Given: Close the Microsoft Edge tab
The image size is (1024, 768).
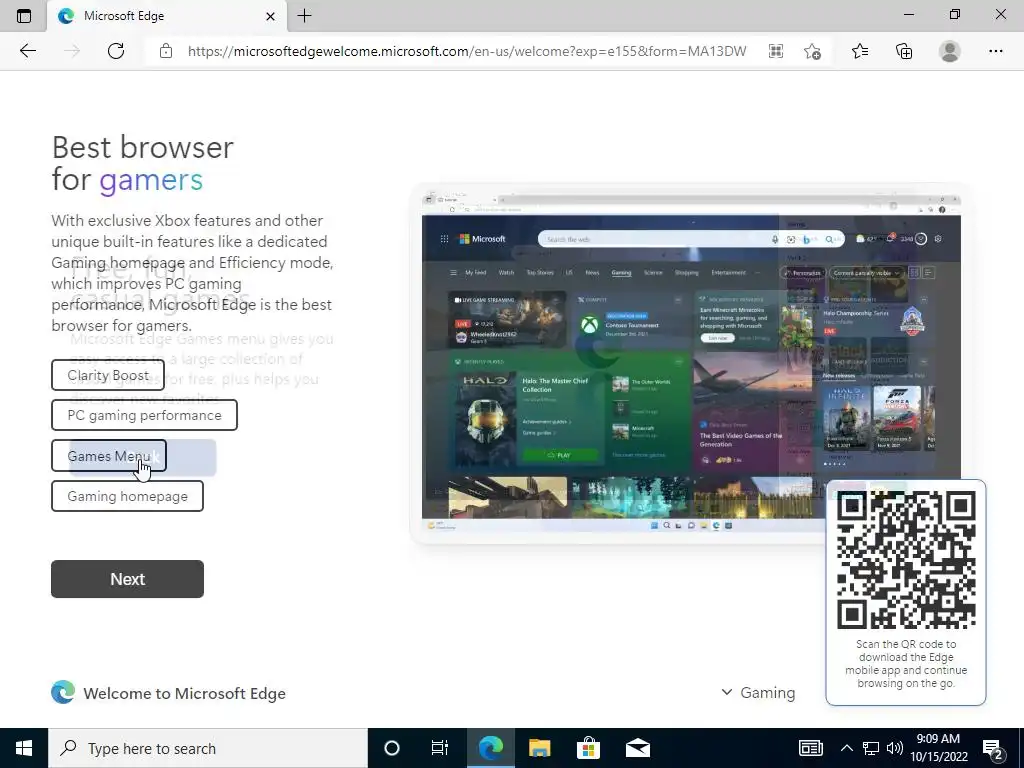Looking at the screenshot, I should (270, 16).
